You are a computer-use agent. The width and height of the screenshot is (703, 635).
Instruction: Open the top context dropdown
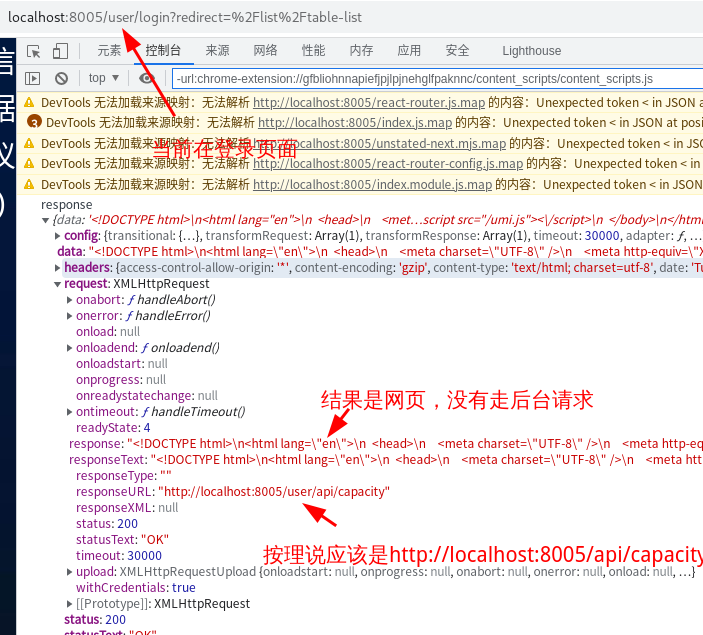[x=104, y=78]
